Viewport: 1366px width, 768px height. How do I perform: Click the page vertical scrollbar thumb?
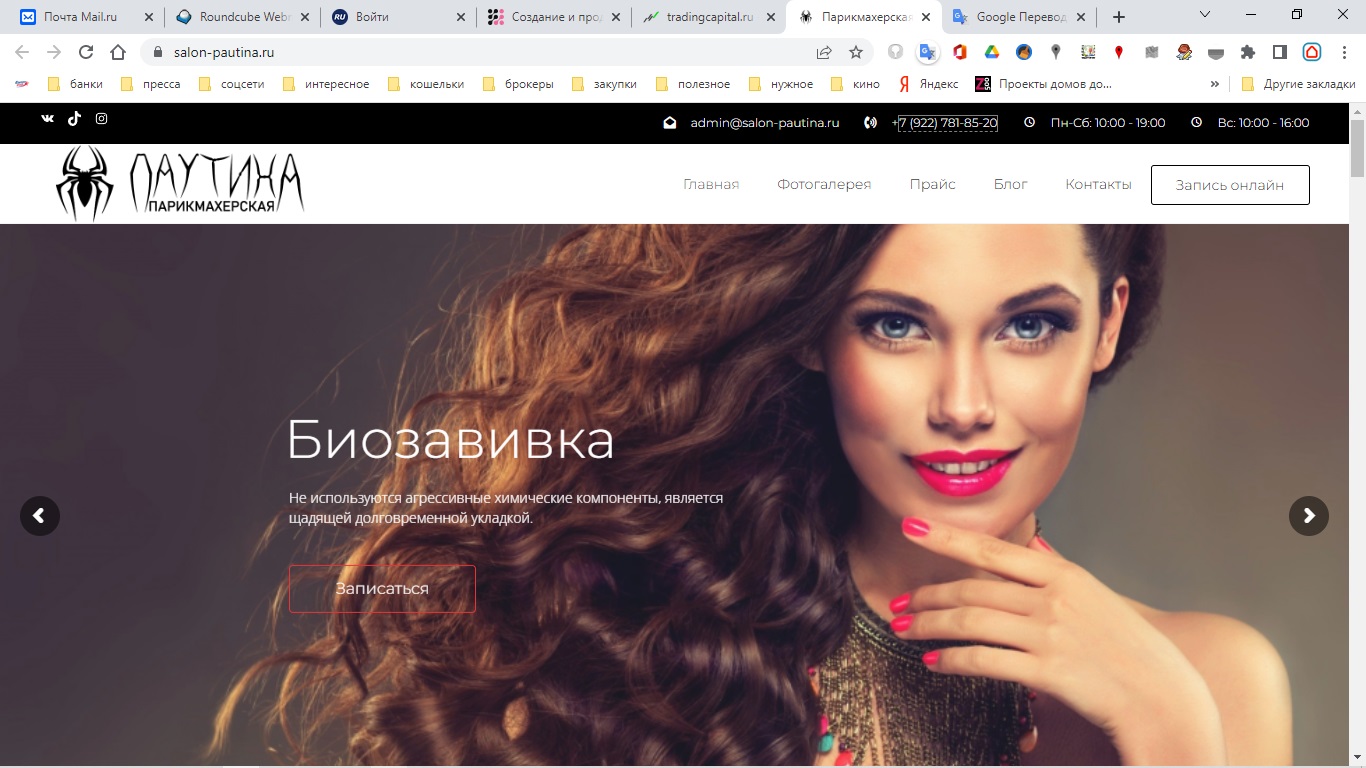coord(1357,147)
